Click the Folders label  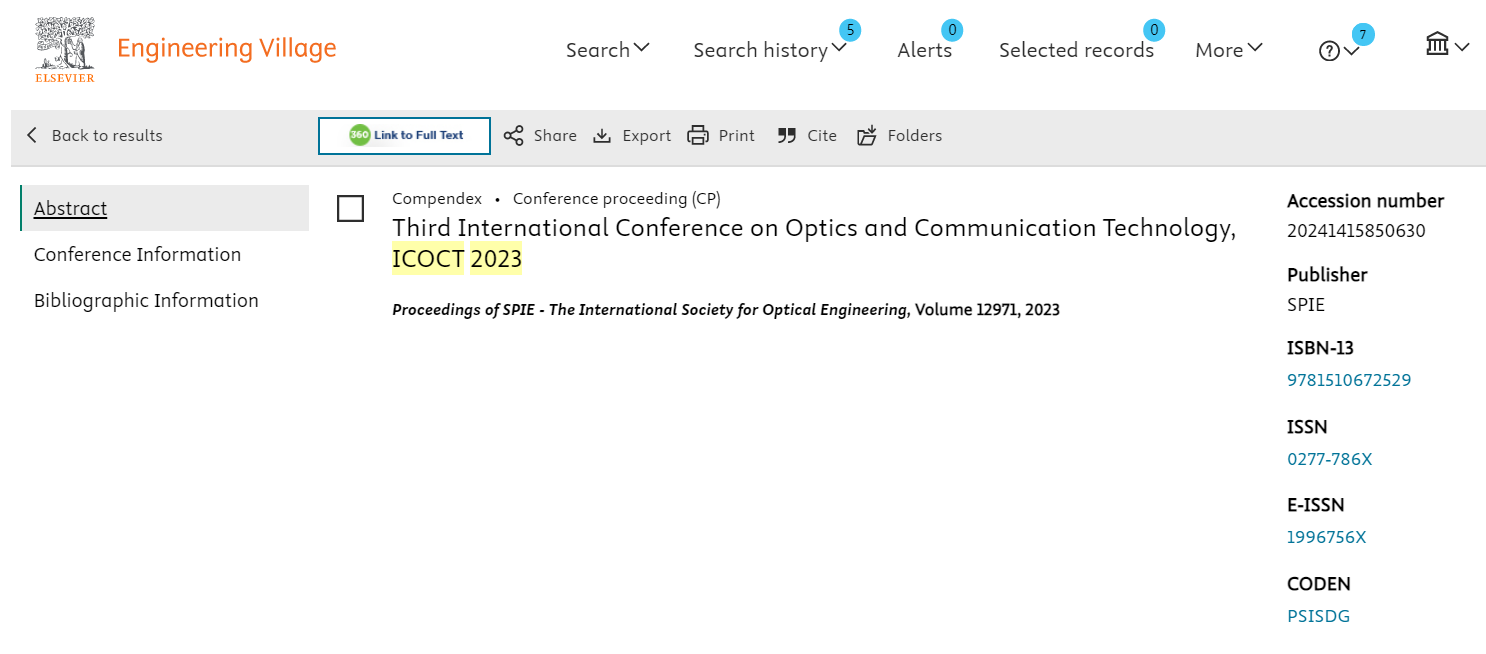coord(915,135)
